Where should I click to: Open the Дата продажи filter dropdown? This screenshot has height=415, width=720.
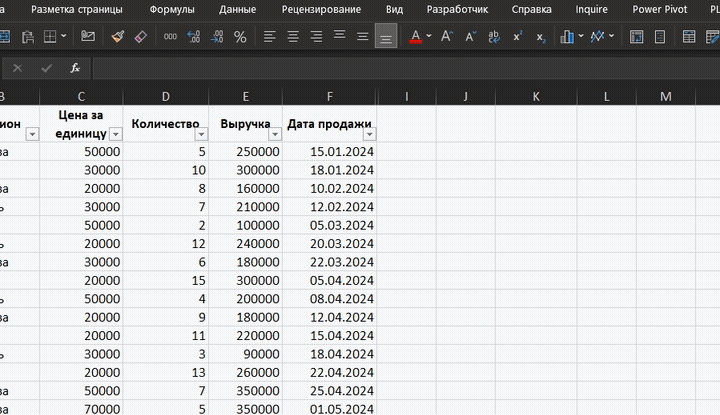[x=369, y=134]
